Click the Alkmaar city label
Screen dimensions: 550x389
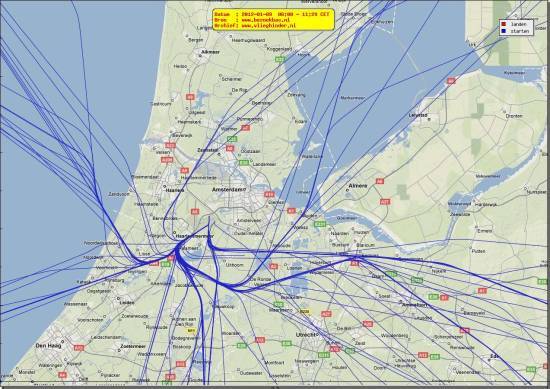click(x=210, y=52)
